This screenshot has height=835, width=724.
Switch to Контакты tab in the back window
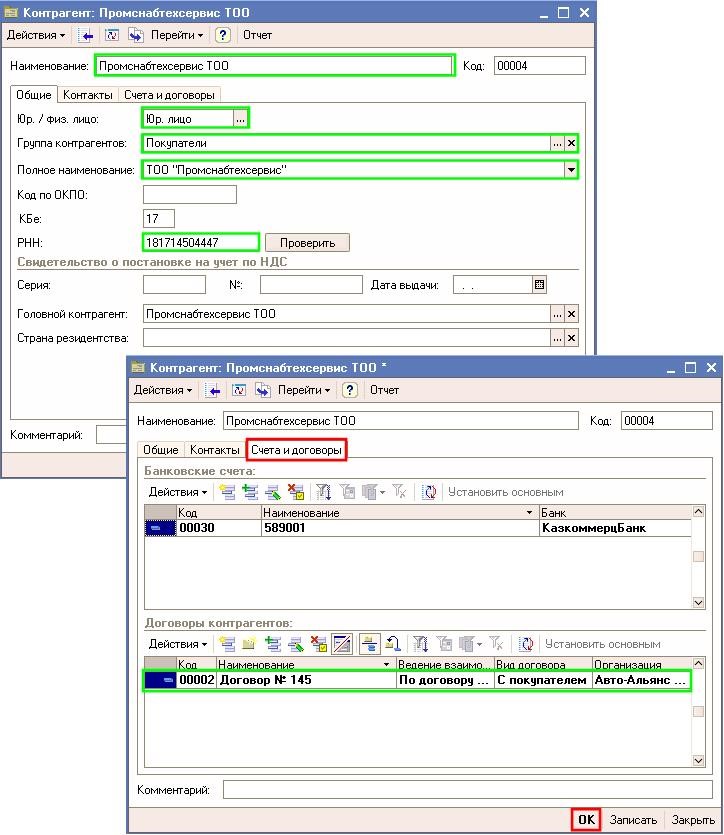point(87,95)
